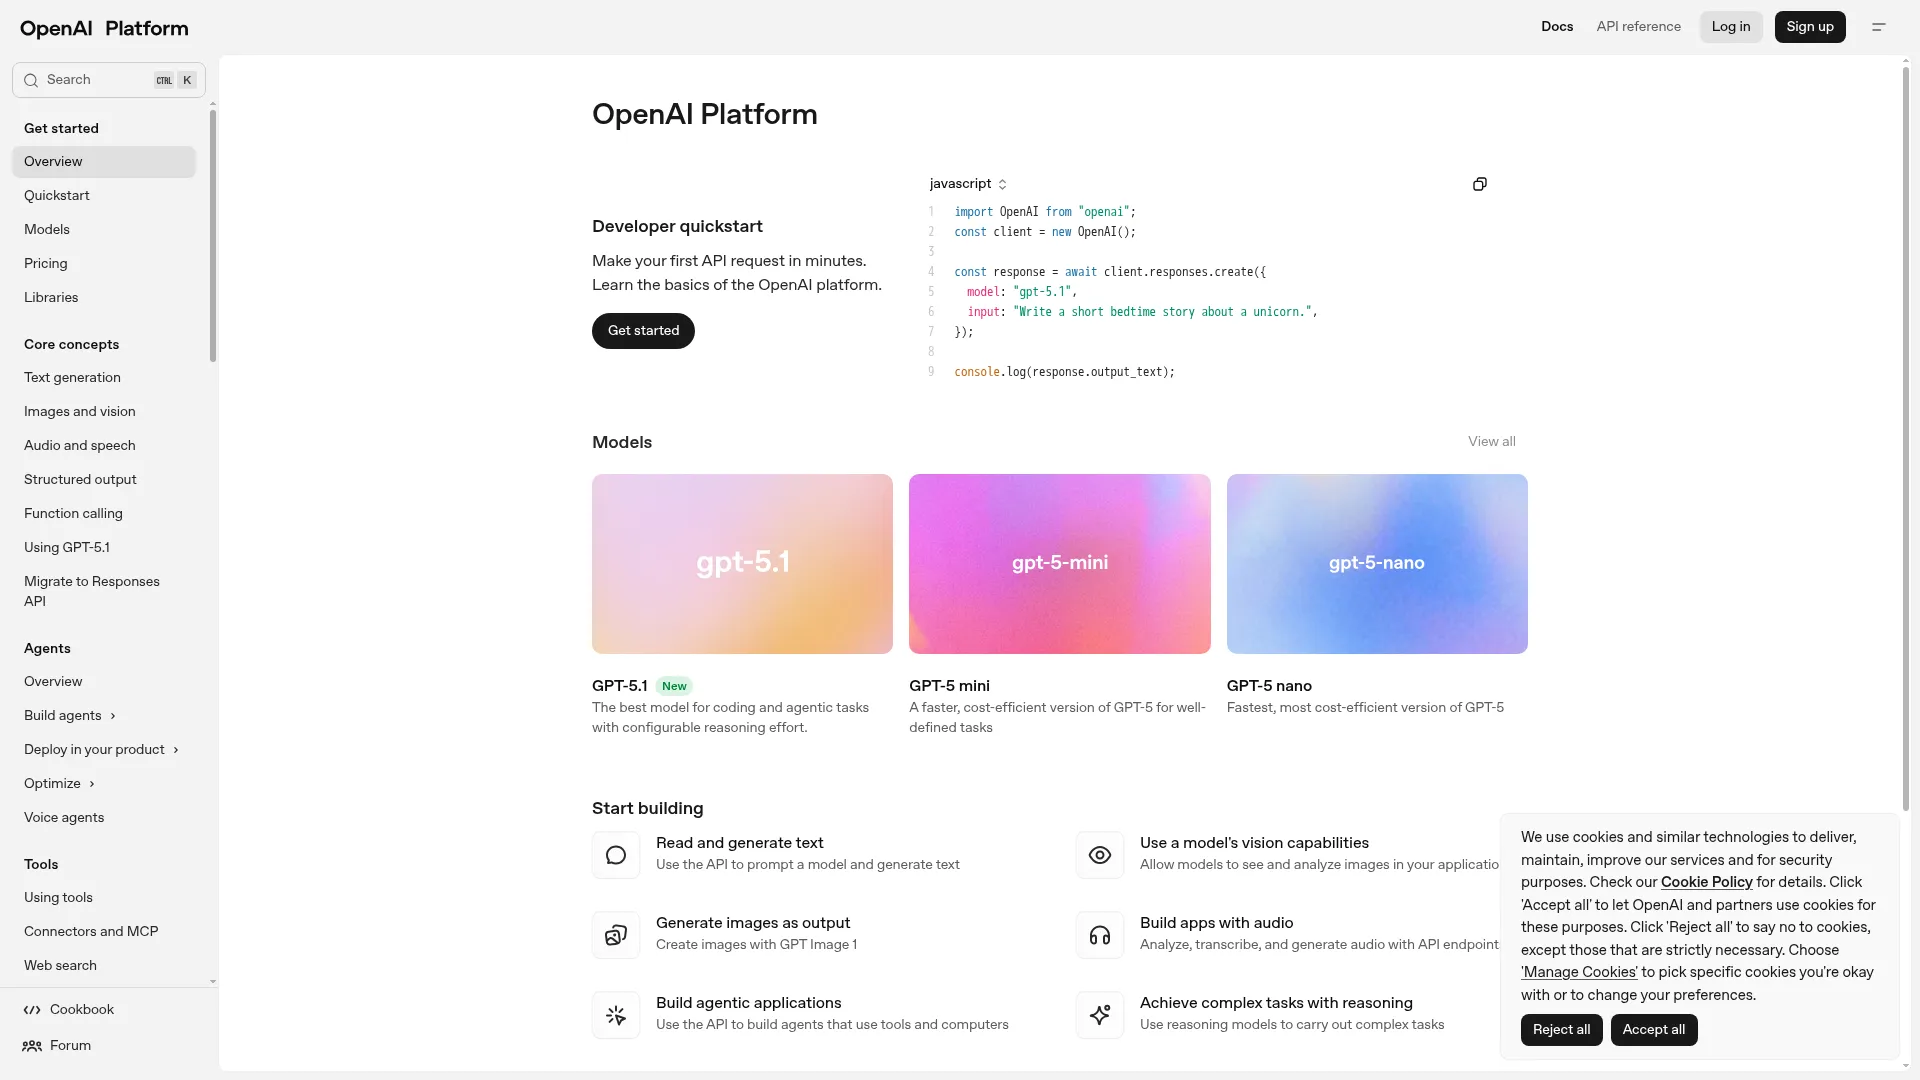Click the image icon next to Generate images

tap(616, 935)
